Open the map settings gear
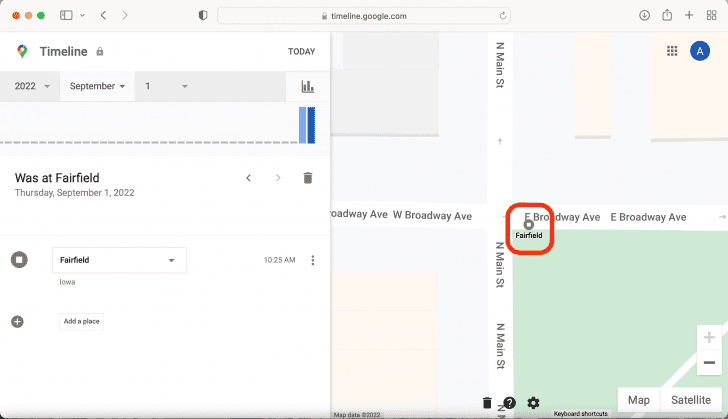728x419 pixels. (533, 403)
